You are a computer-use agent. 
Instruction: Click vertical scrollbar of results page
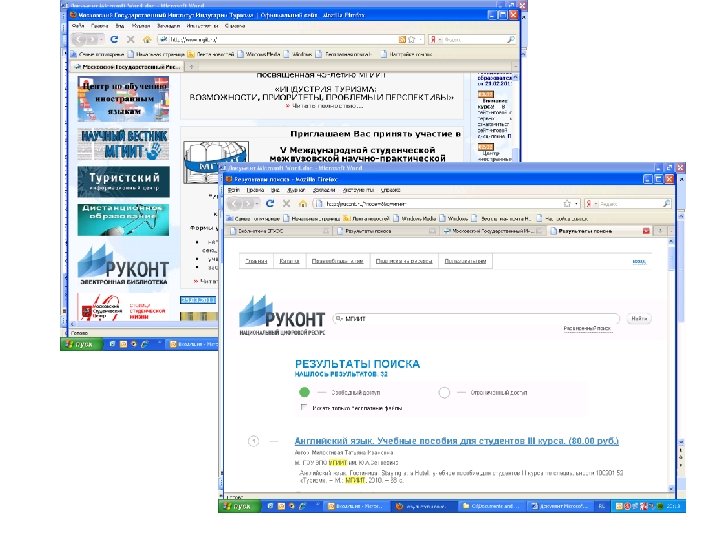(x=671, y=365)
